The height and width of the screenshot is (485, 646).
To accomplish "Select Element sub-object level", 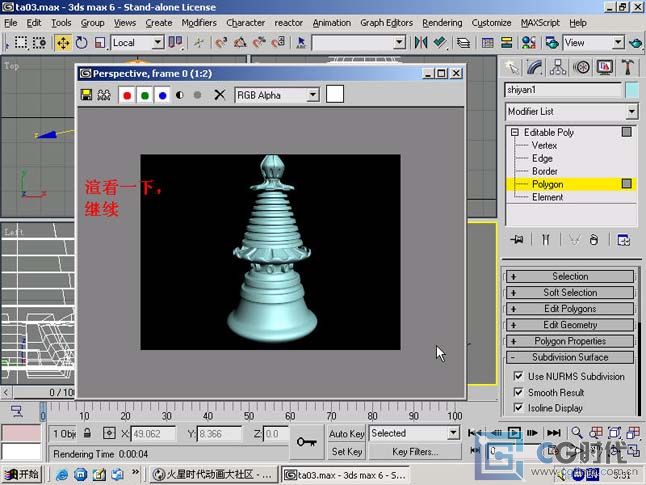I will (547, 197).
